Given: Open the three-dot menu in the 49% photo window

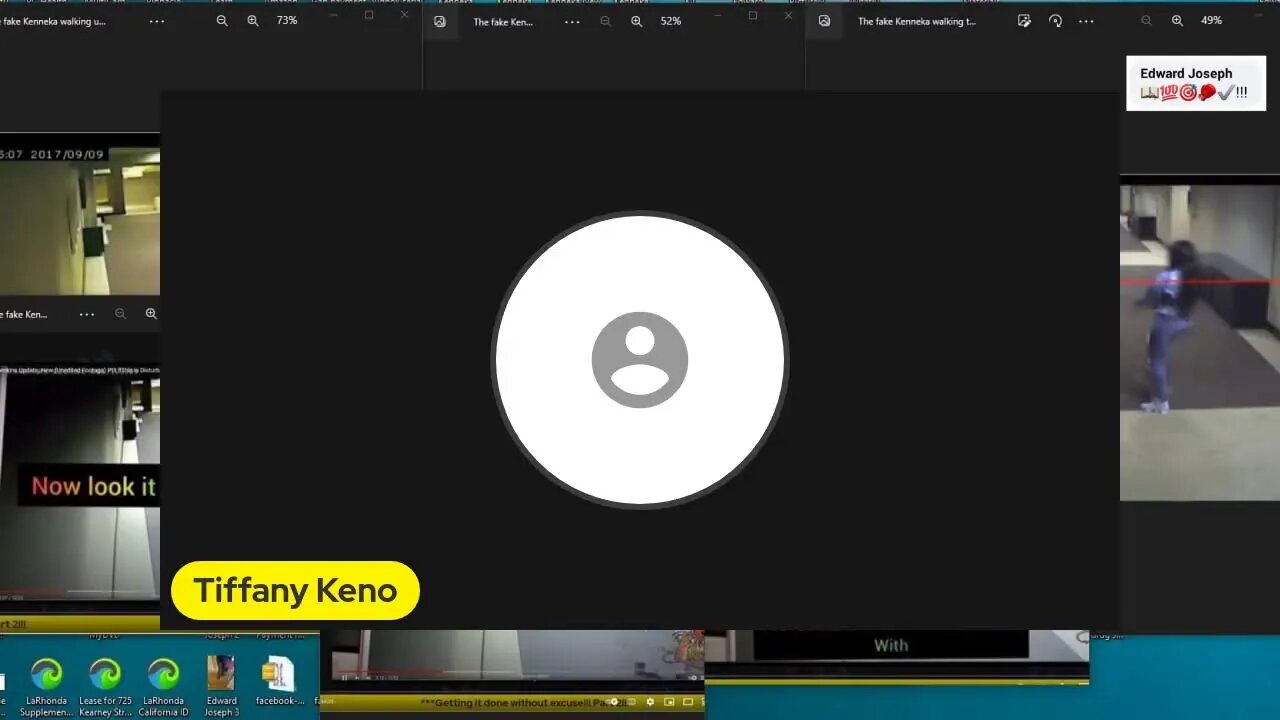Looking at the screenshot, I should click(1086, 21).
